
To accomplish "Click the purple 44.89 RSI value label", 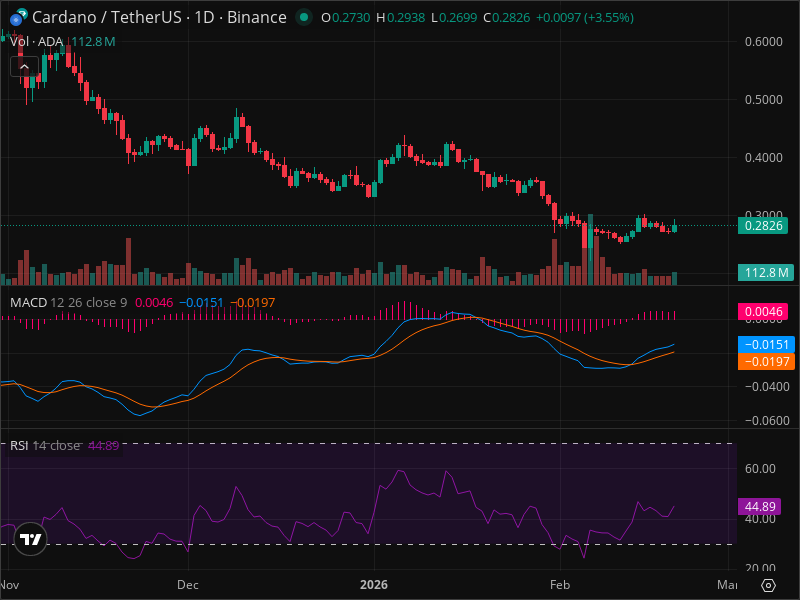I will click(x=760, y=507).
